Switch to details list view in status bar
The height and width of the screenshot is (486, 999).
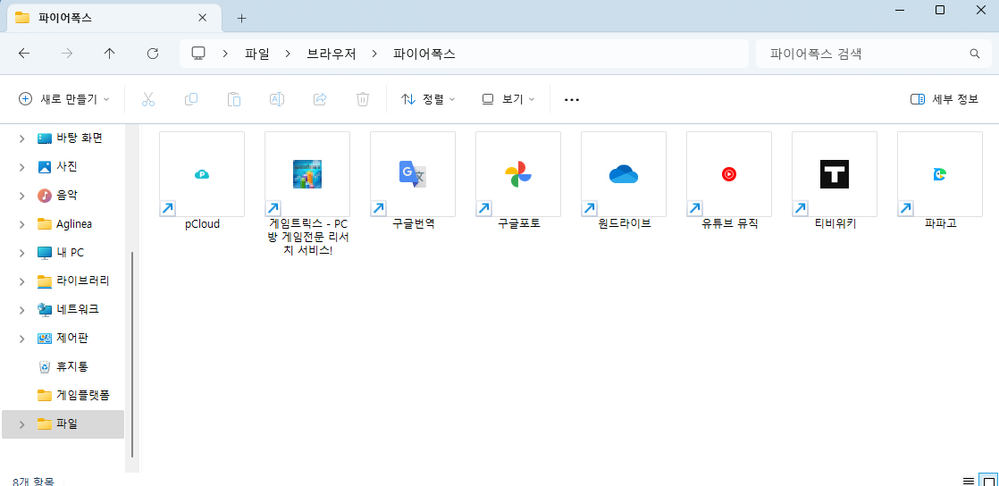[x=966, y=481]
